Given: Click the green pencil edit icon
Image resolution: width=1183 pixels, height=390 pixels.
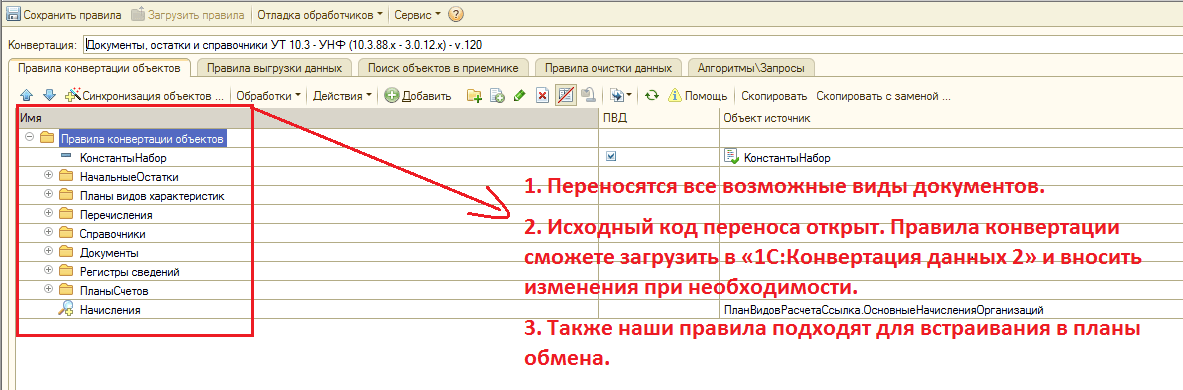Looking at the screenshot, I should 519,96.
